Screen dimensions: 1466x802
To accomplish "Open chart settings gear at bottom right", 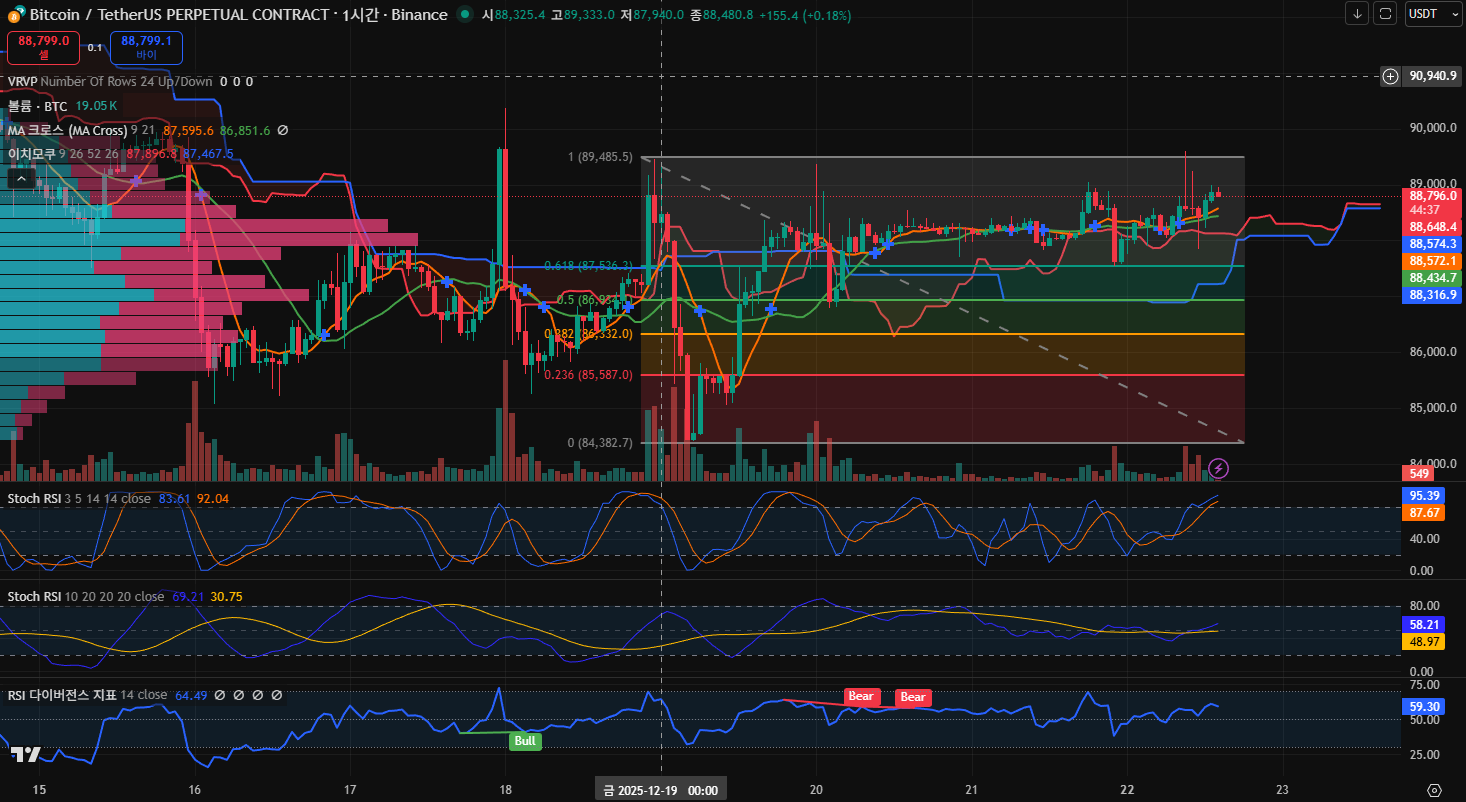I will coord(1434,790).
